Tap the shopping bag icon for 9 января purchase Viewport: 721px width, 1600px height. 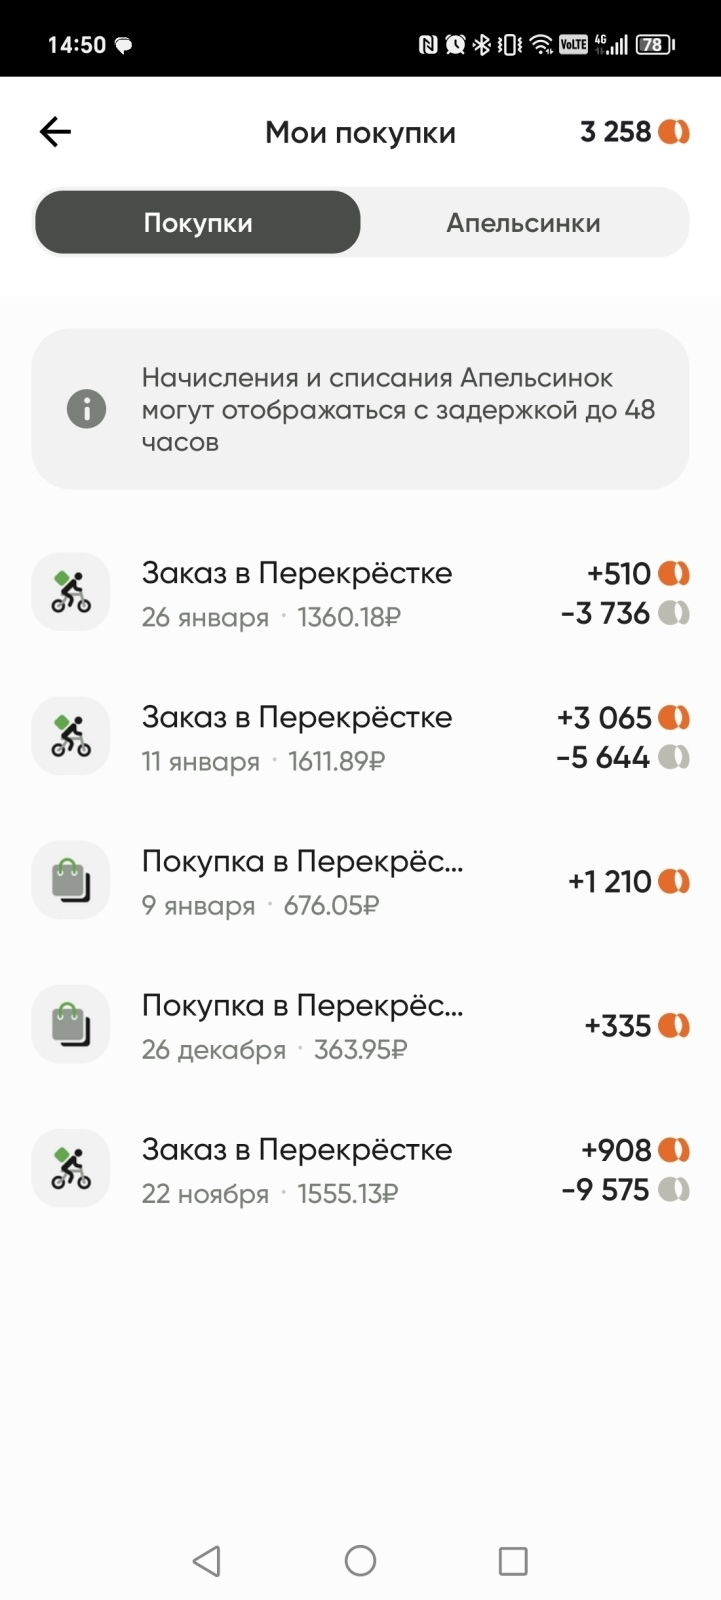71,880
